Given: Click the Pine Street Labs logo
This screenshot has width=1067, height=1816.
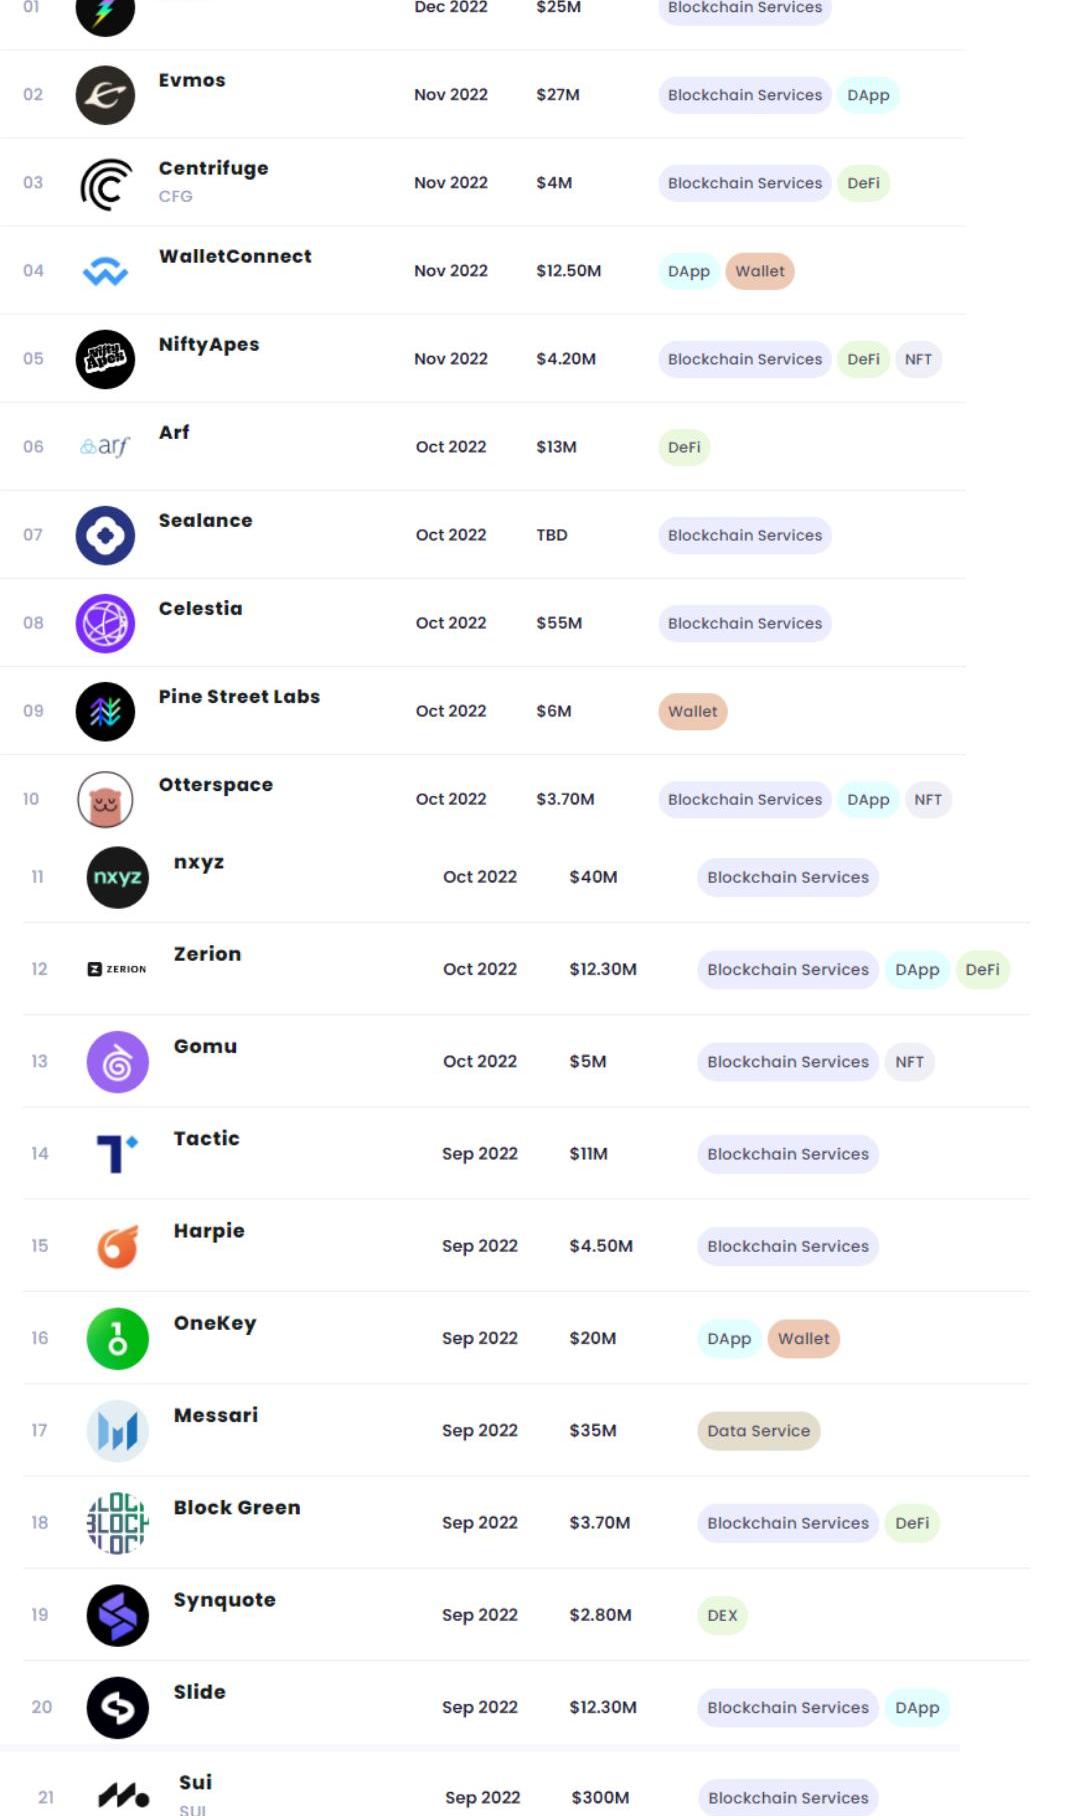Looking at the screenshot, I should [x=105, y=711].
